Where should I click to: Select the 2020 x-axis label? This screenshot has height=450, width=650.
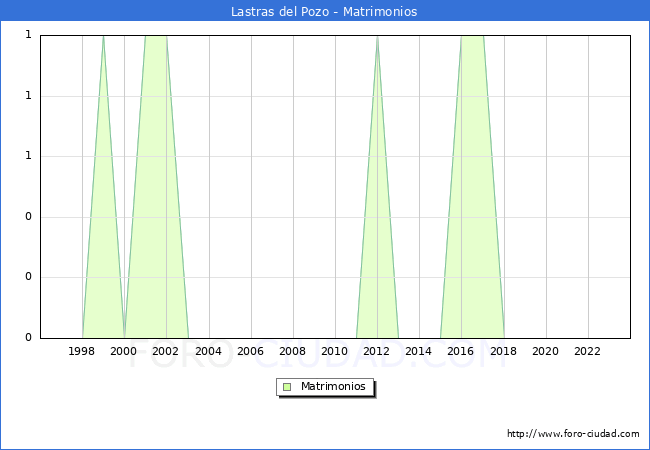pyautogui.click(x=545, y=351)
